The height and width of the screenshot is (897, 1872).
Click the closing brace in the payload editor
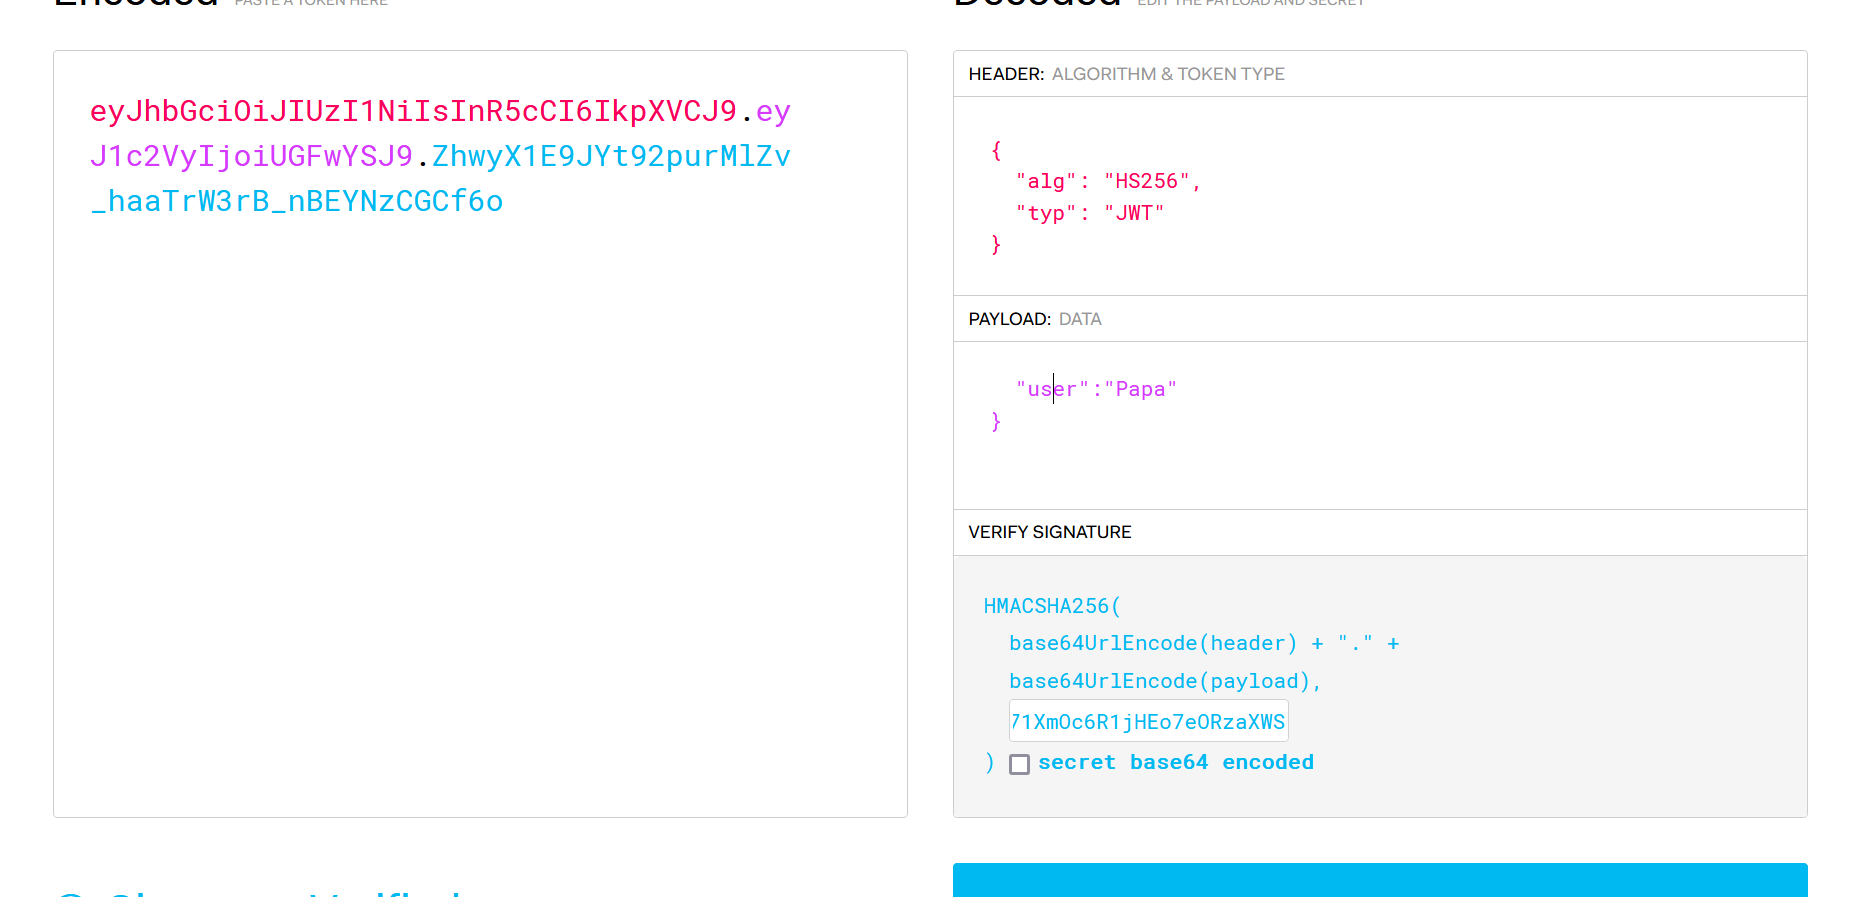[996, 421]
